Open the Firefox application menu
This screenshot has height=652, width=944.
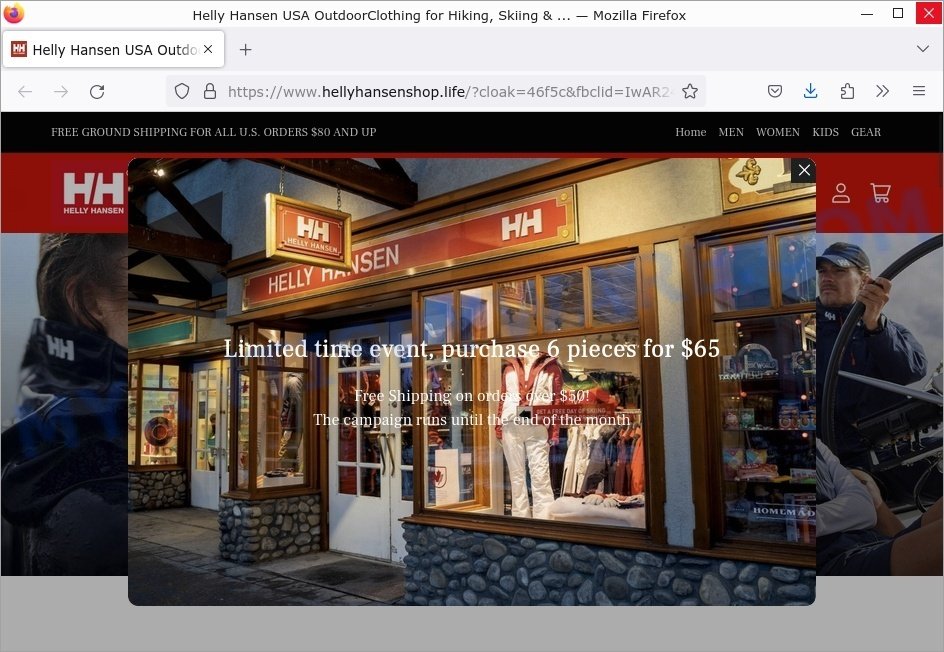[919, 92]
